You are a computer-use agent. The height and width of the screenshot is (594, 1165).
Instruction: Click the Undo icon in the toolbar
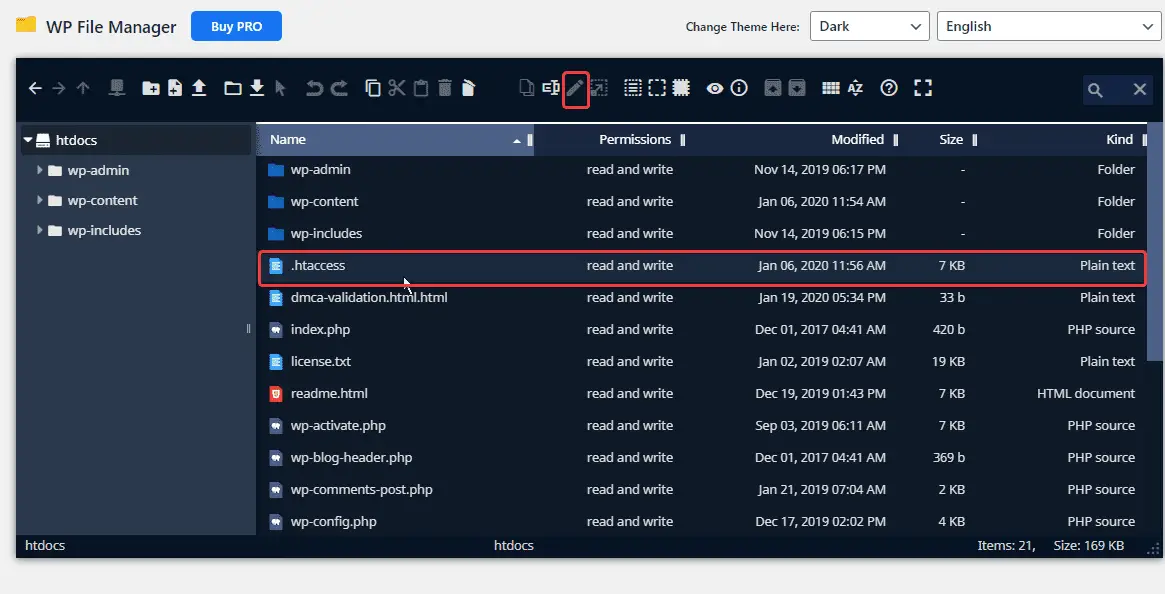pyautogui.click(x=315, y=88)
